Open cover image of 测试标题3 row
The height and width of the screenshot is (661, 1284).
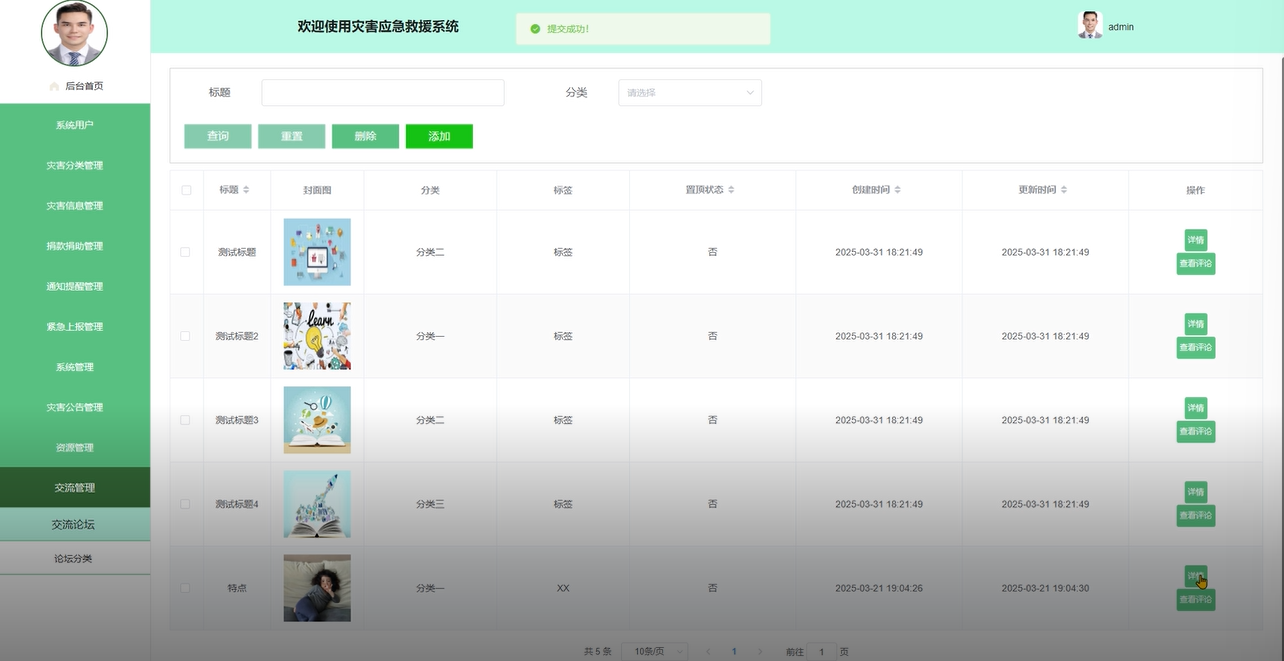(317, 420)
